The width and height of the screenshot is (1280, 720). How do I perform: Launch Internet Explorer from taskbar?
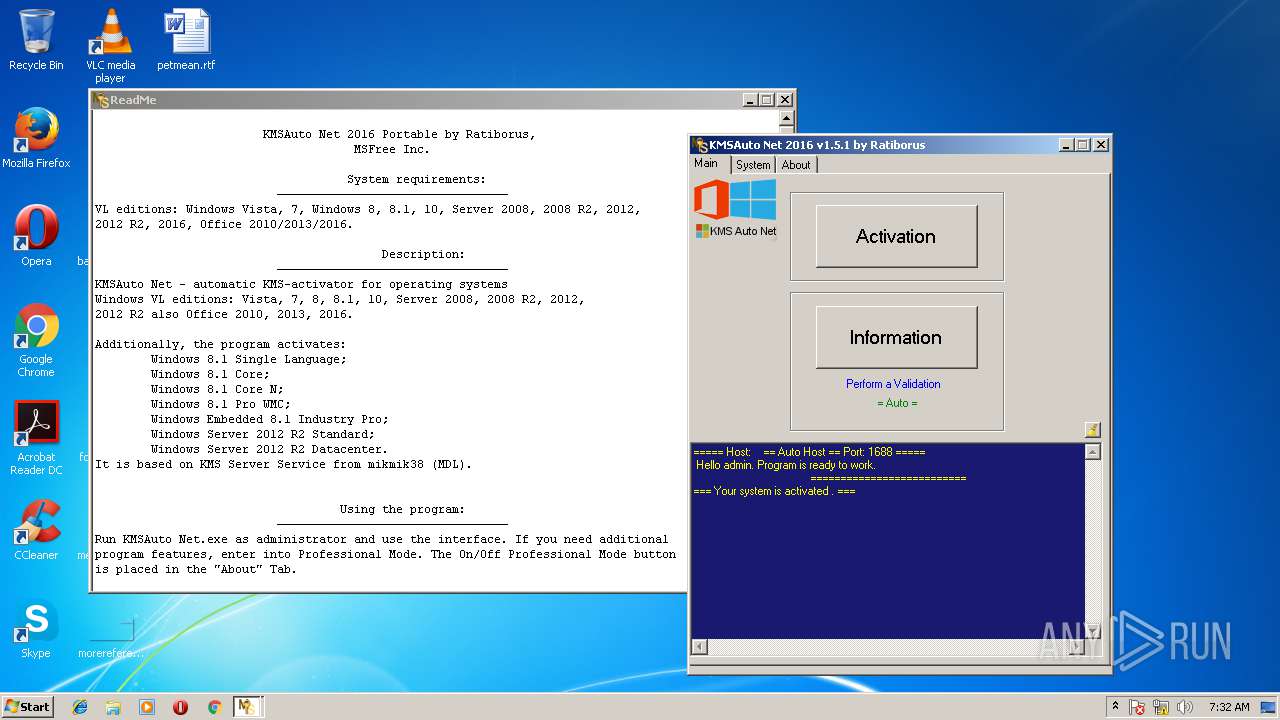80,707
